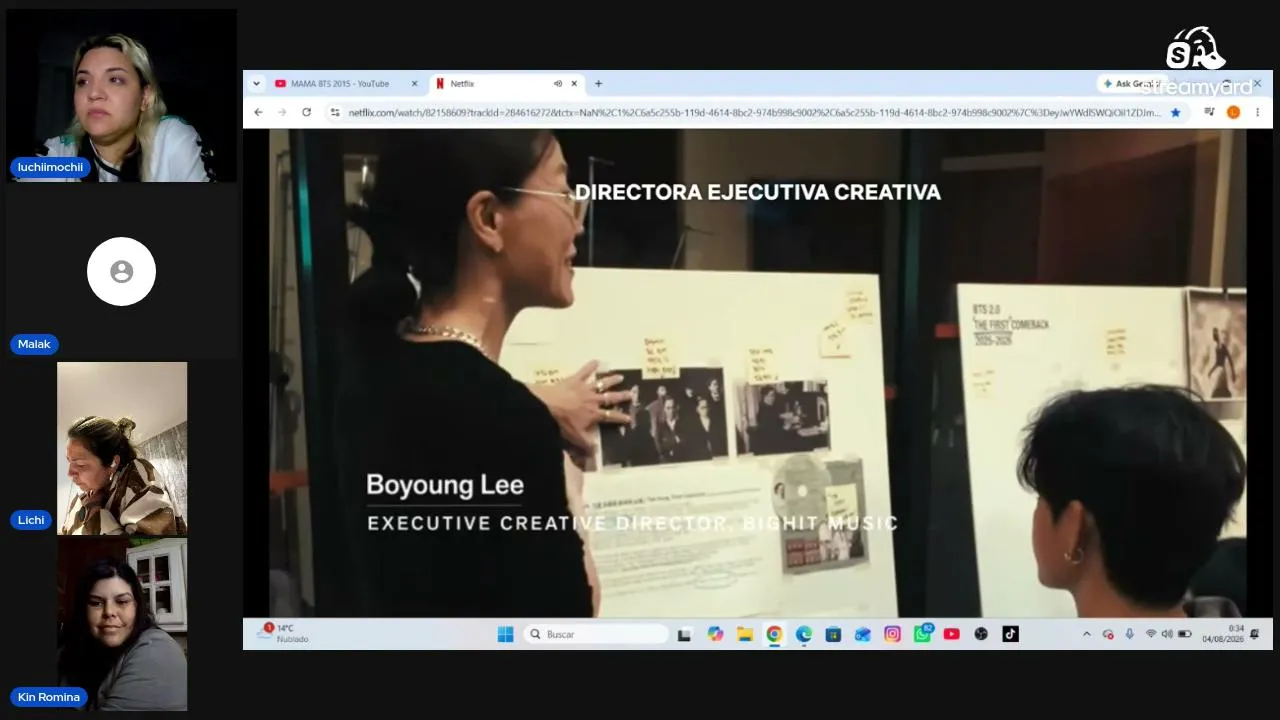Expand the tab search dropdown arrow

tap(257, 84)
